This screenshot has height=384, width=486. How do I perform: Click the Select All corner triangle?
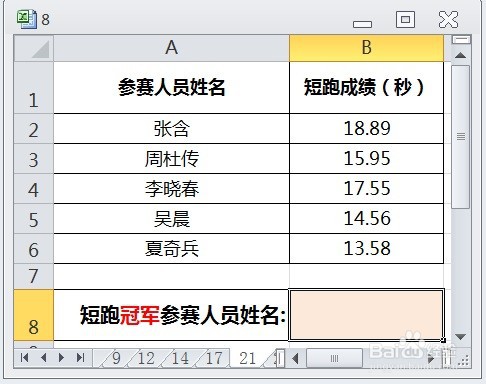[34, 48]
